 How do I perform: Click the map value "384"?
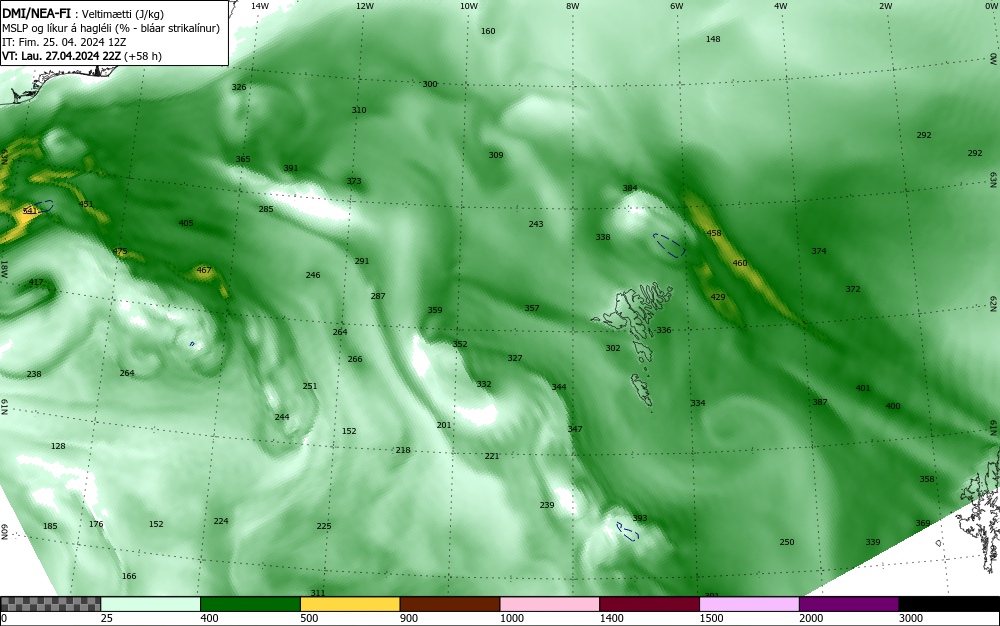click(630, 188)
